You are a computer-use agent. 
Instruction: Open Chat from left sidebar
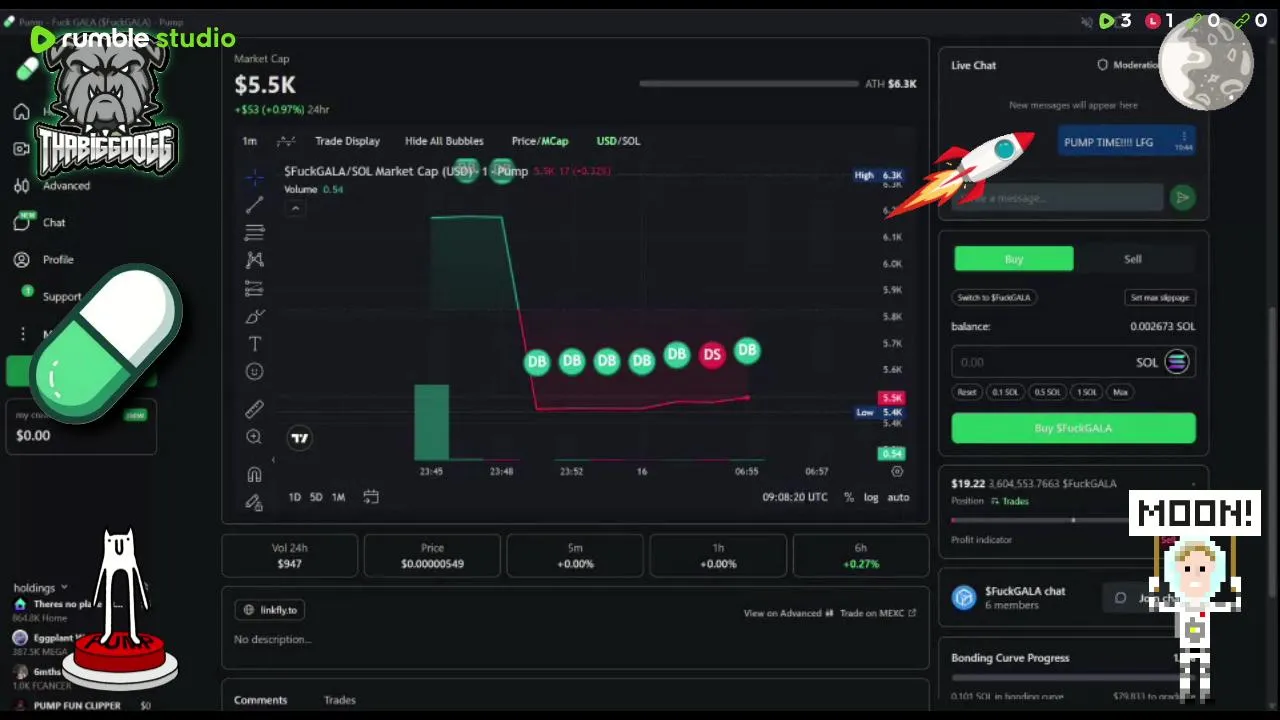tap(40, 223)
